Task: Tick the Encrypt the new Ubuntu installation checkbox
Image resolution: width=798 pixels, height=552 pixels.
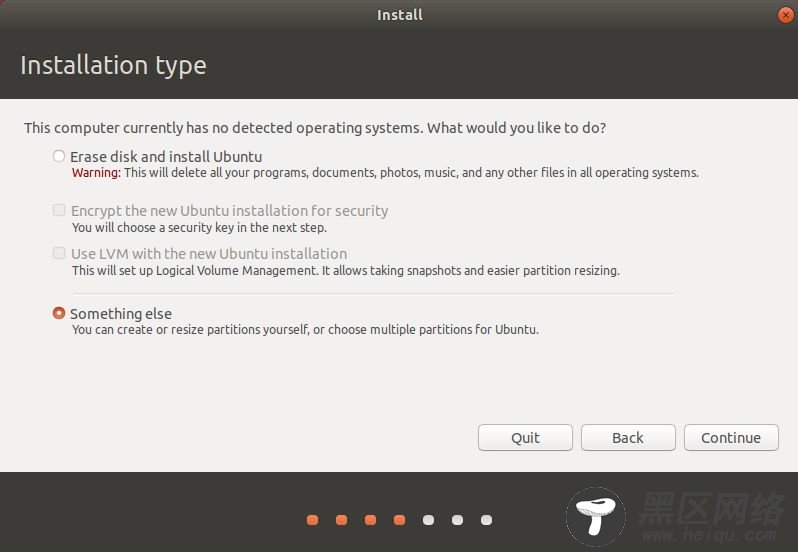Action: point(59,210)
